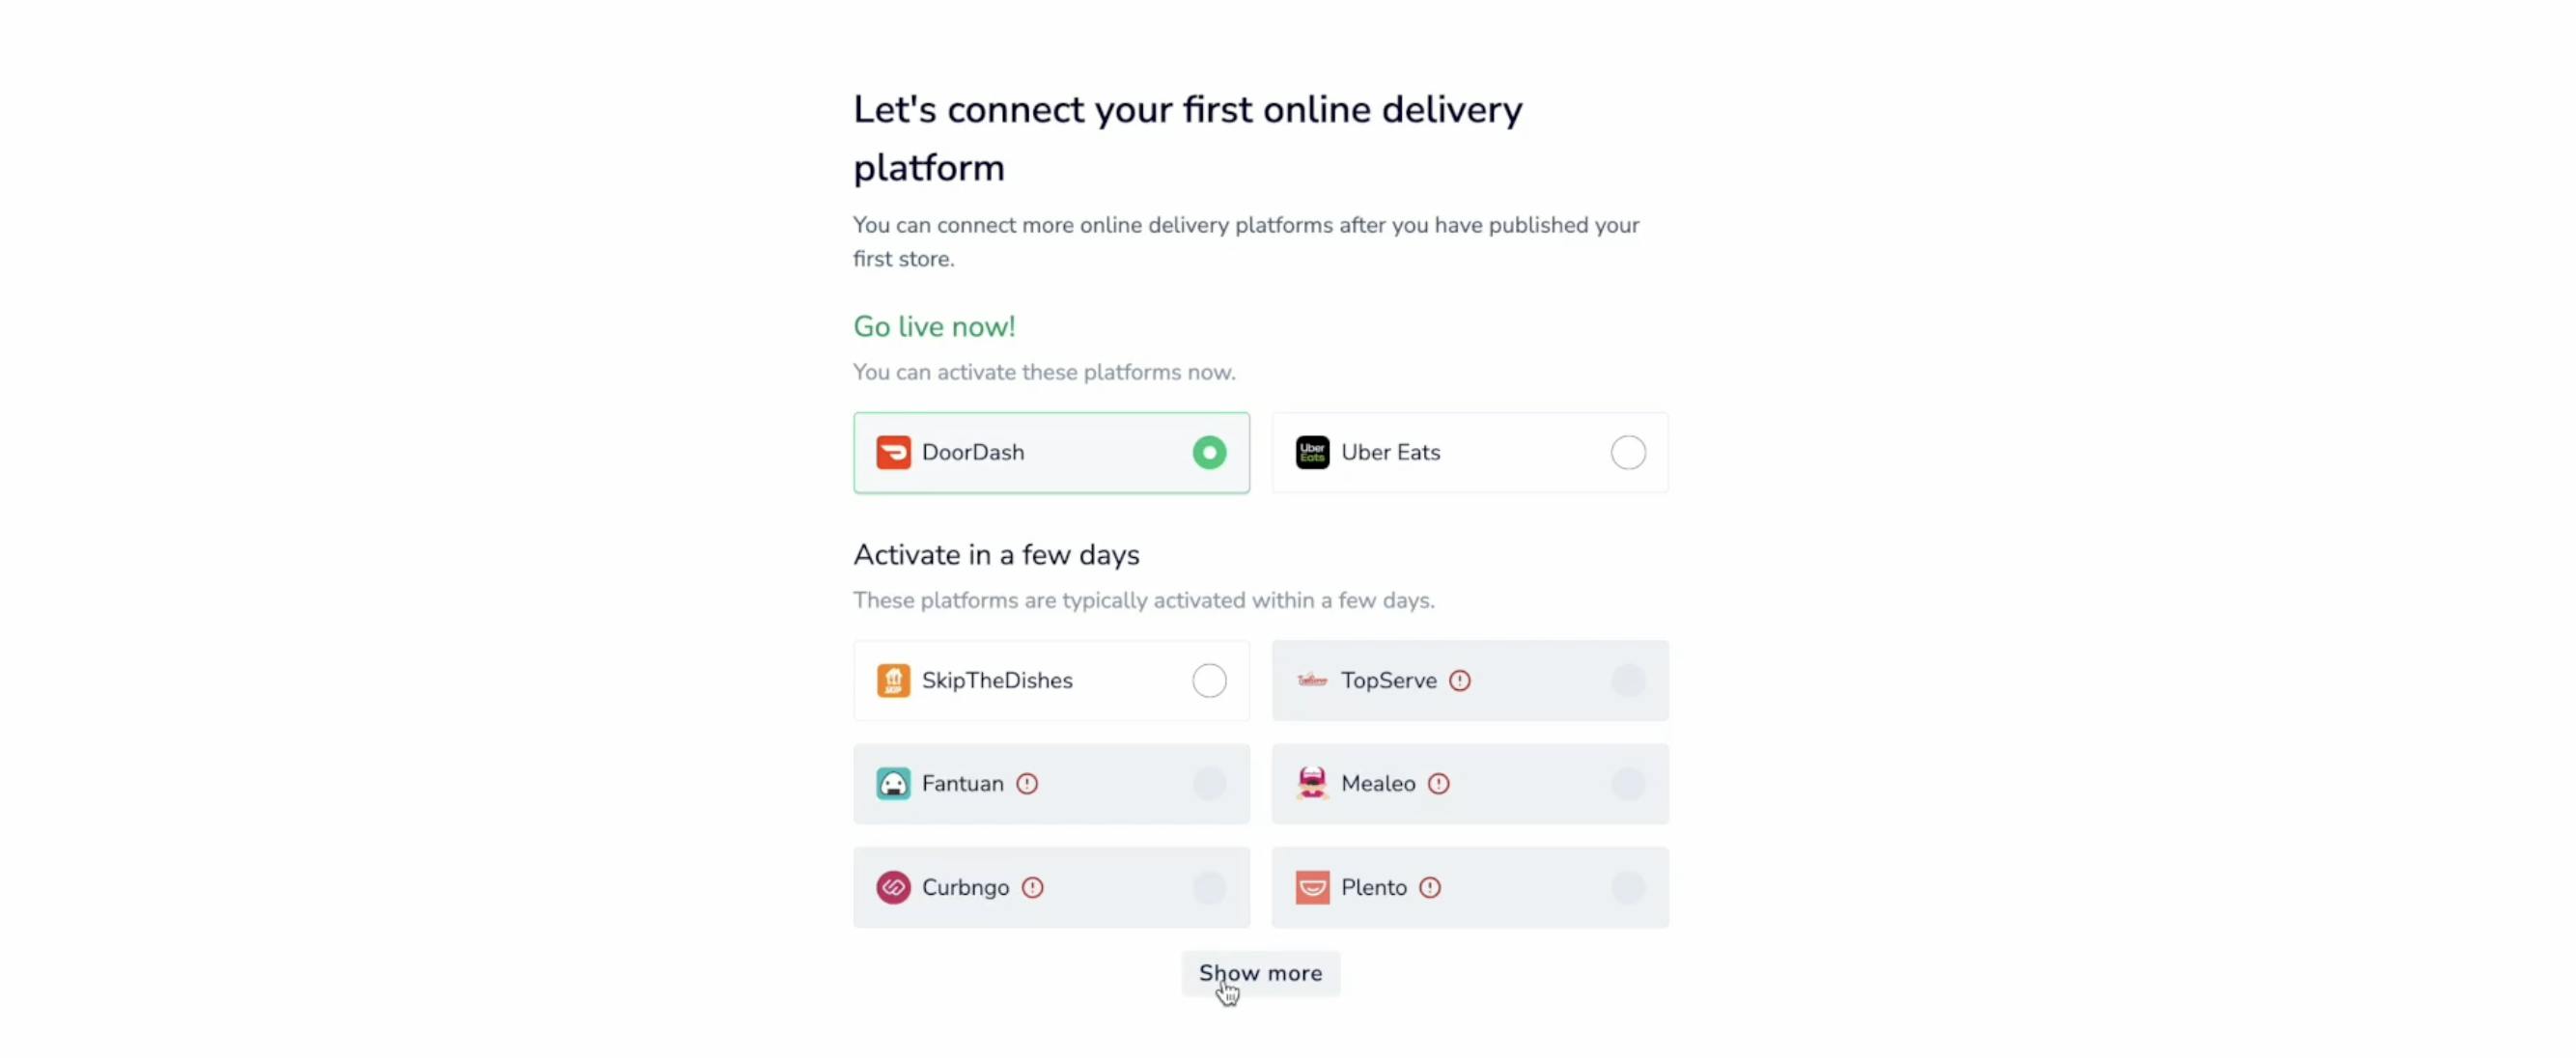Viewport: 2576px width, 1058px height.
Task: Click the warning icon next to TopServe
Action: click(x=1460, y=680)
